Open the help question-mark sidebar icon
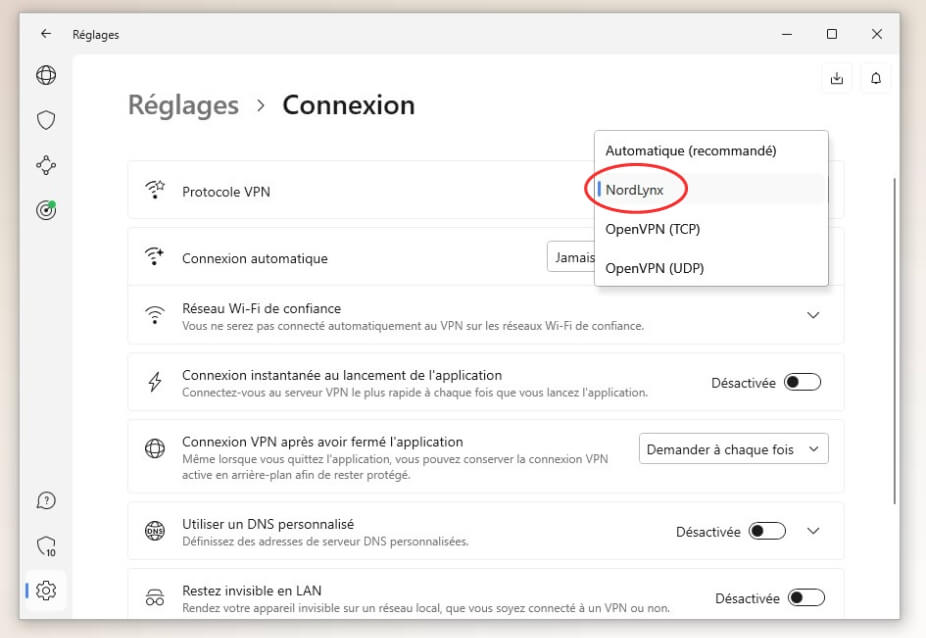The width and height of the screenshot is (926, 638). [x=46, y=501]
